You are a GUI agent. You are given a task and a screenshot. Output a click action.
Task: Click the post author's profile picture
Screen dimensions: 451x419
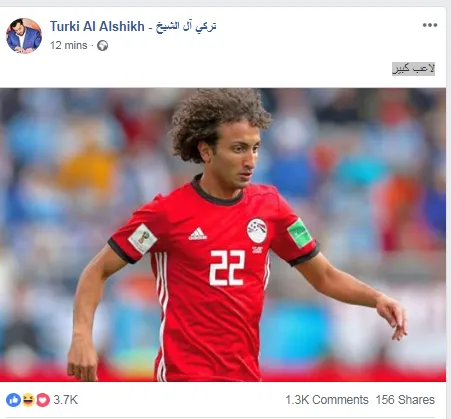click(24, 36)
